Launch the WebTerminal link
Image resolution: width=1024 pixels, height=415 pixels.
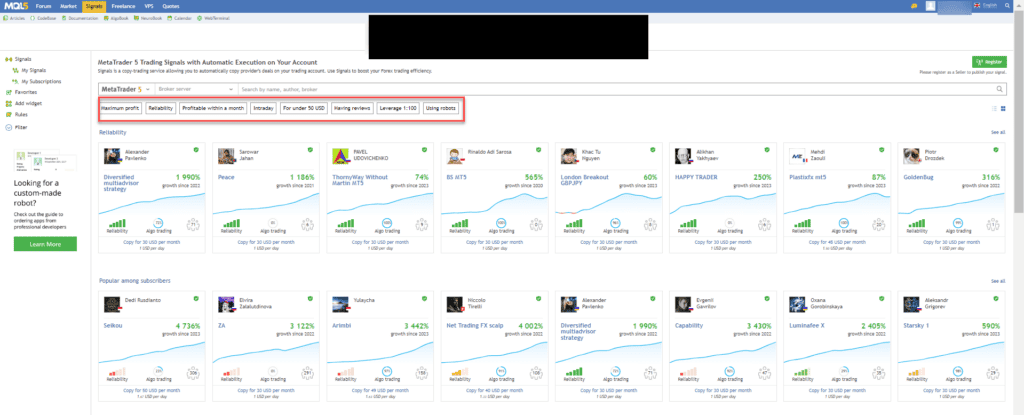coord(212,18)
